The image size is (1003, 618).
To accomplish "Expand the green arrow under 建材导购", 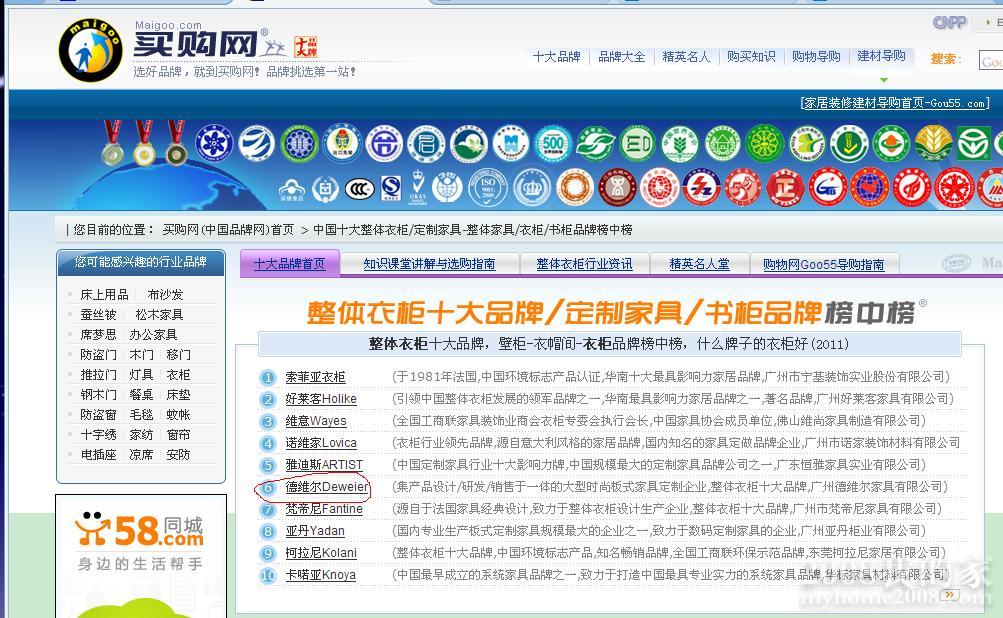I will 883,80.
